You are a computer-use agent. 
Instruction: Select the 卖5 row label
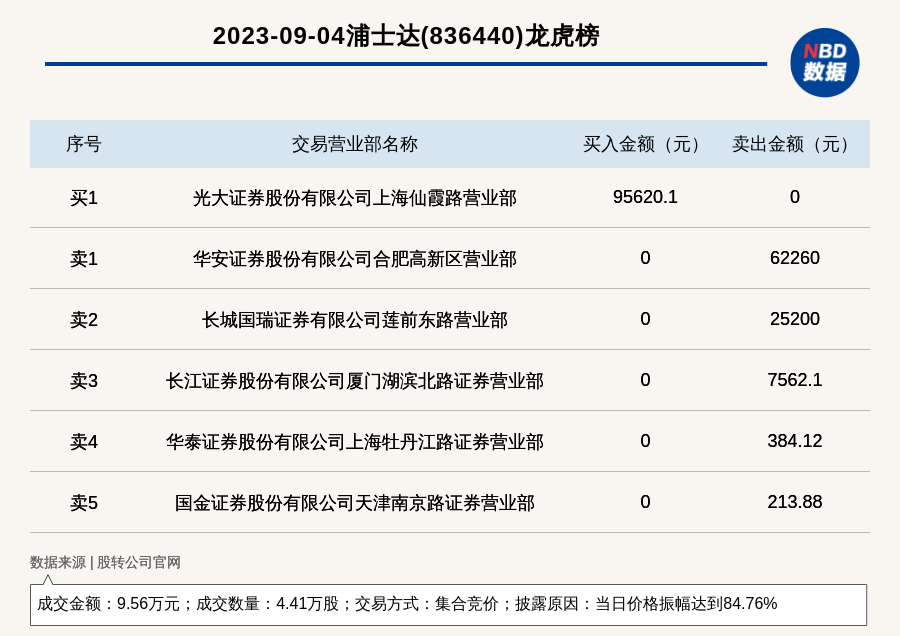tap(84, 503)
